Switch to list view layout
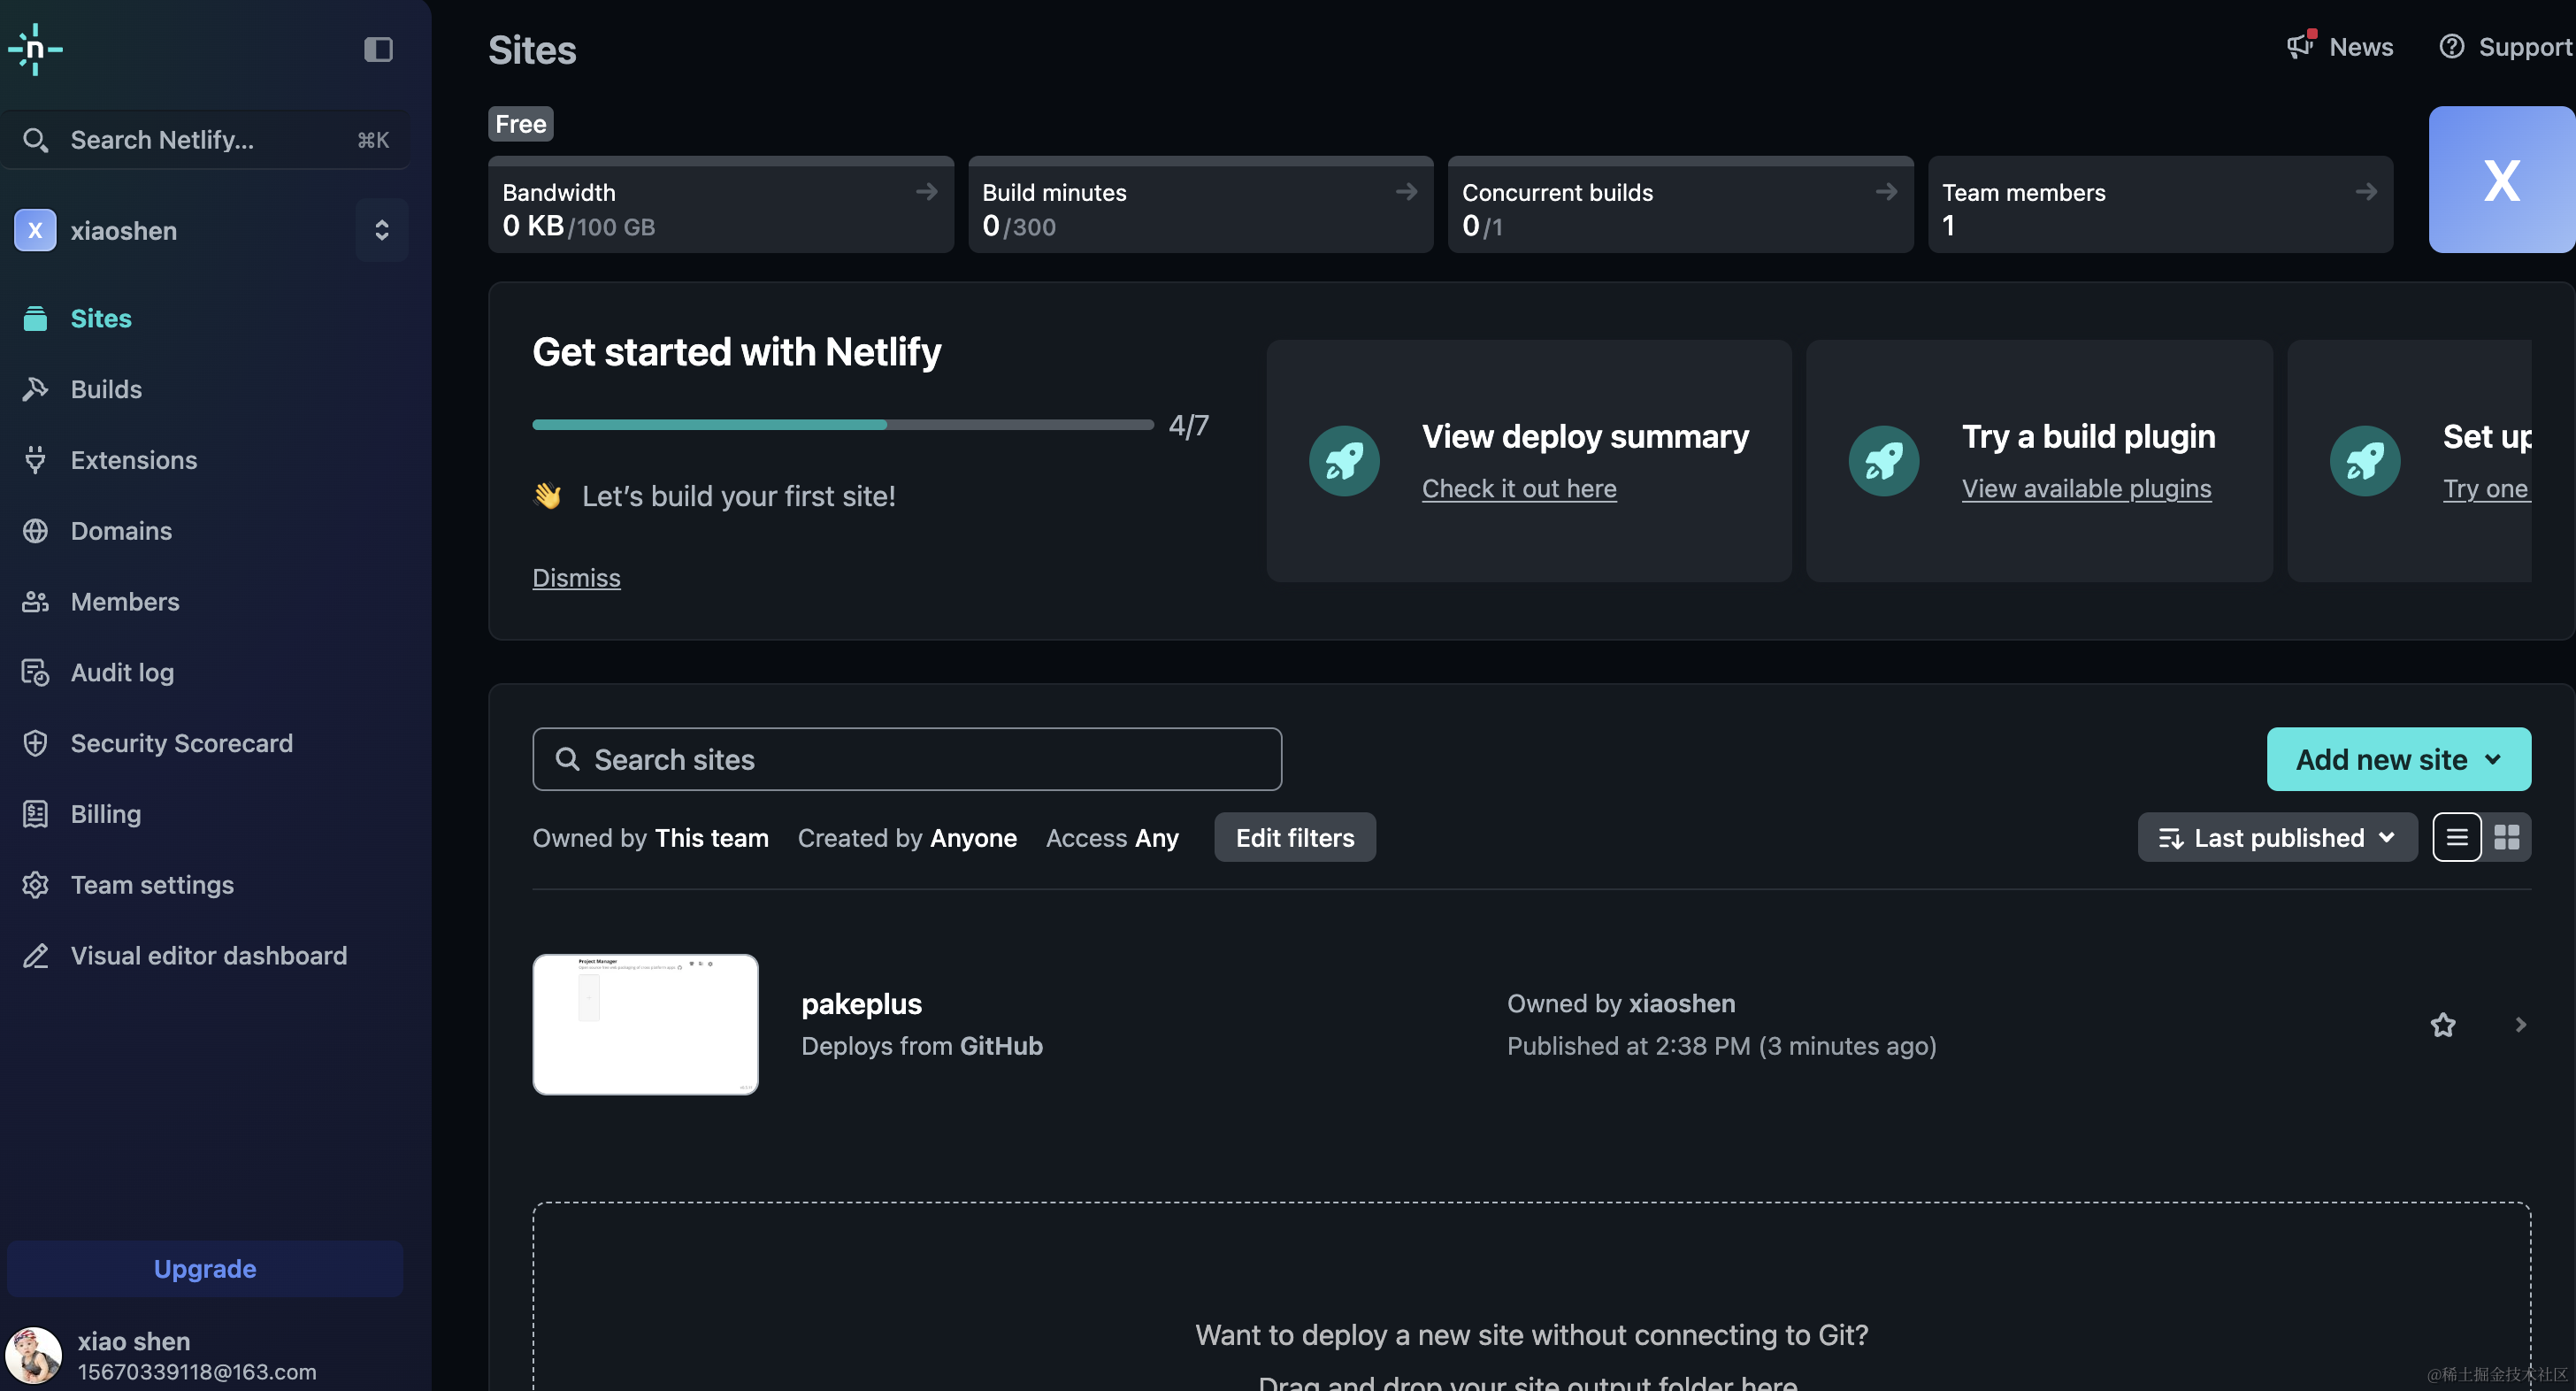Viewport: 2576px width, 1391px height. 2456,837
